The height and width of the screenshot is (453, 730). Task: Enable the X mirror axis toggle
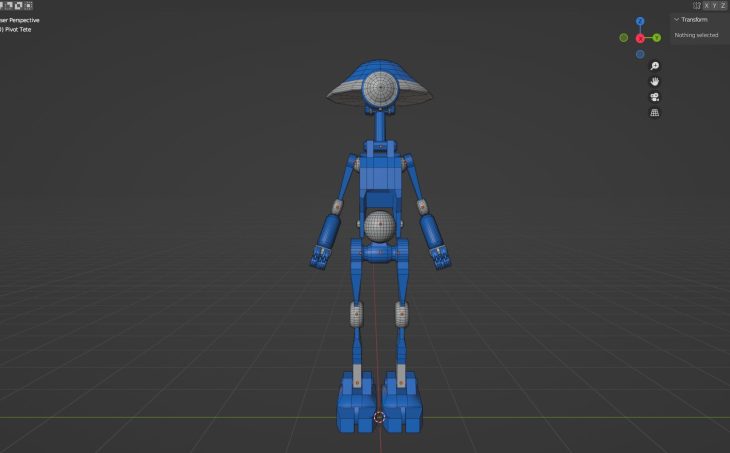click(706, 5)
